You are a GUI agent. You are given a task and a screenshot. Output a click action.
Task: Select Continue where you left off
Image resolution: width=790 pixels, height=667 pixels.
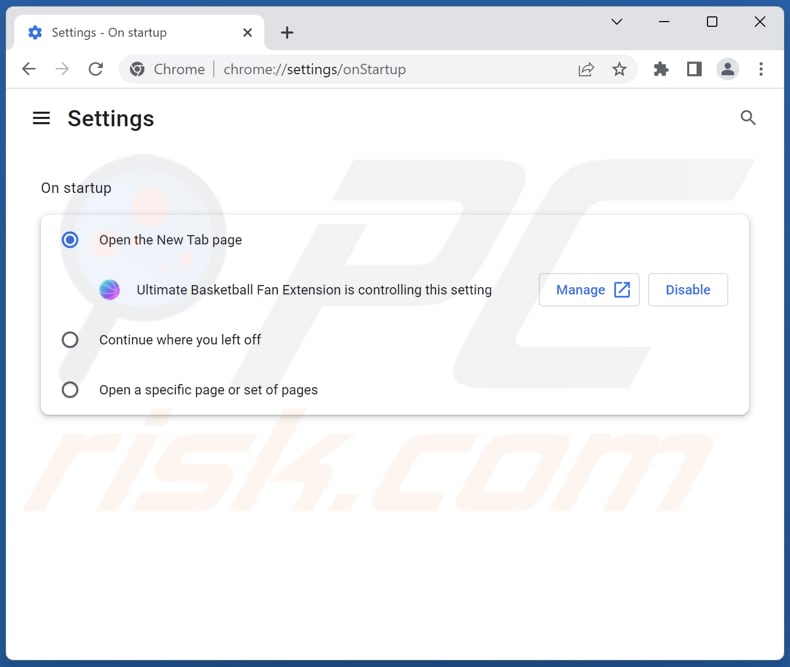[70, 340]
